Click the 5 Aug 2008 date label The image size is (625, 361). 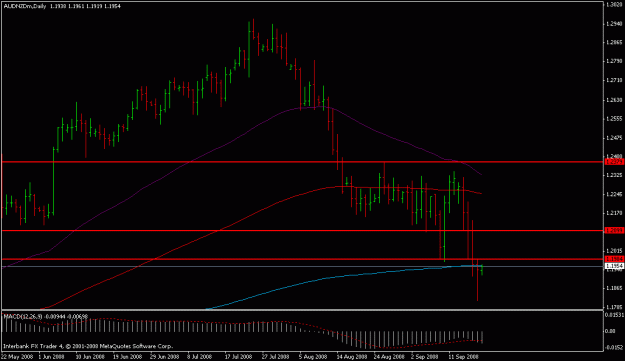(313, 357)
